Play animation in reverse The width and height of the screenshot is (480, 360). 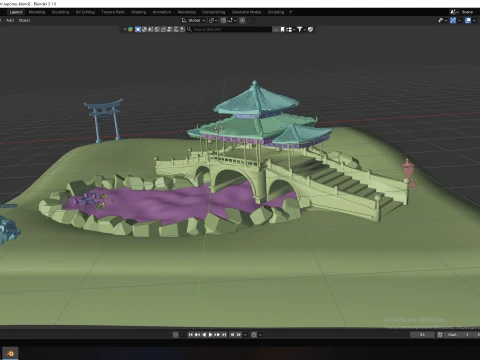[204, 334]
